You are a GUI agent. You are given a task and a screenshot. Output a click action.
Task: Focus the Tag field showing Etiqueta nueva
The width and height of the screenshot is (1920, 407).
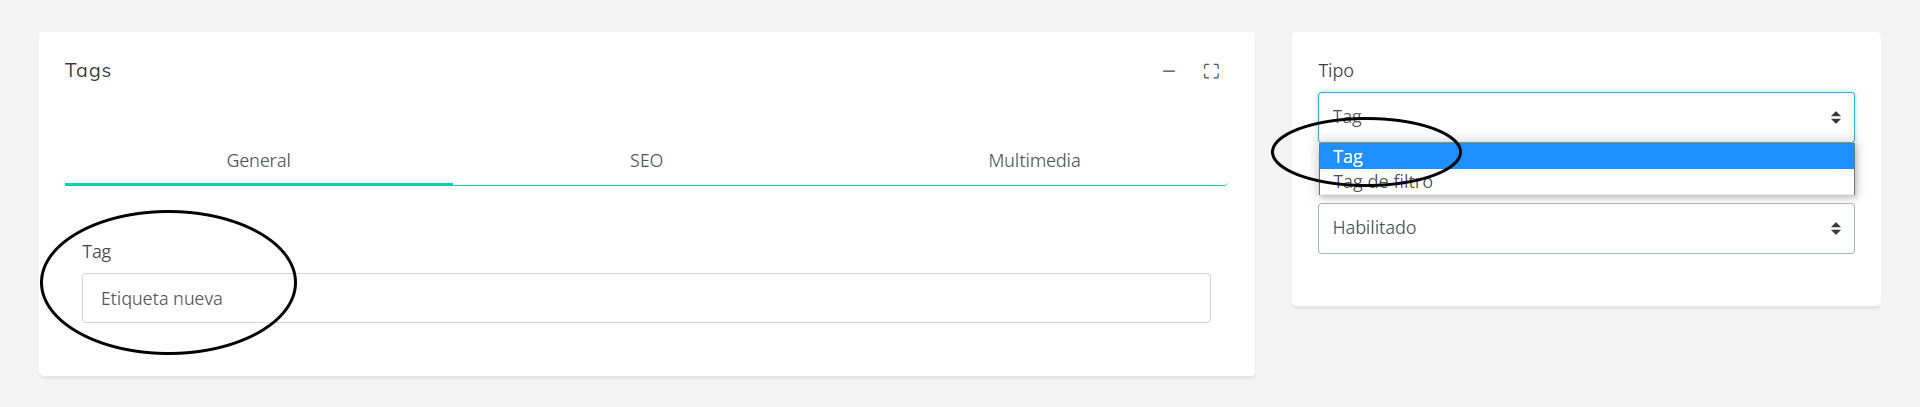(646, 298)
